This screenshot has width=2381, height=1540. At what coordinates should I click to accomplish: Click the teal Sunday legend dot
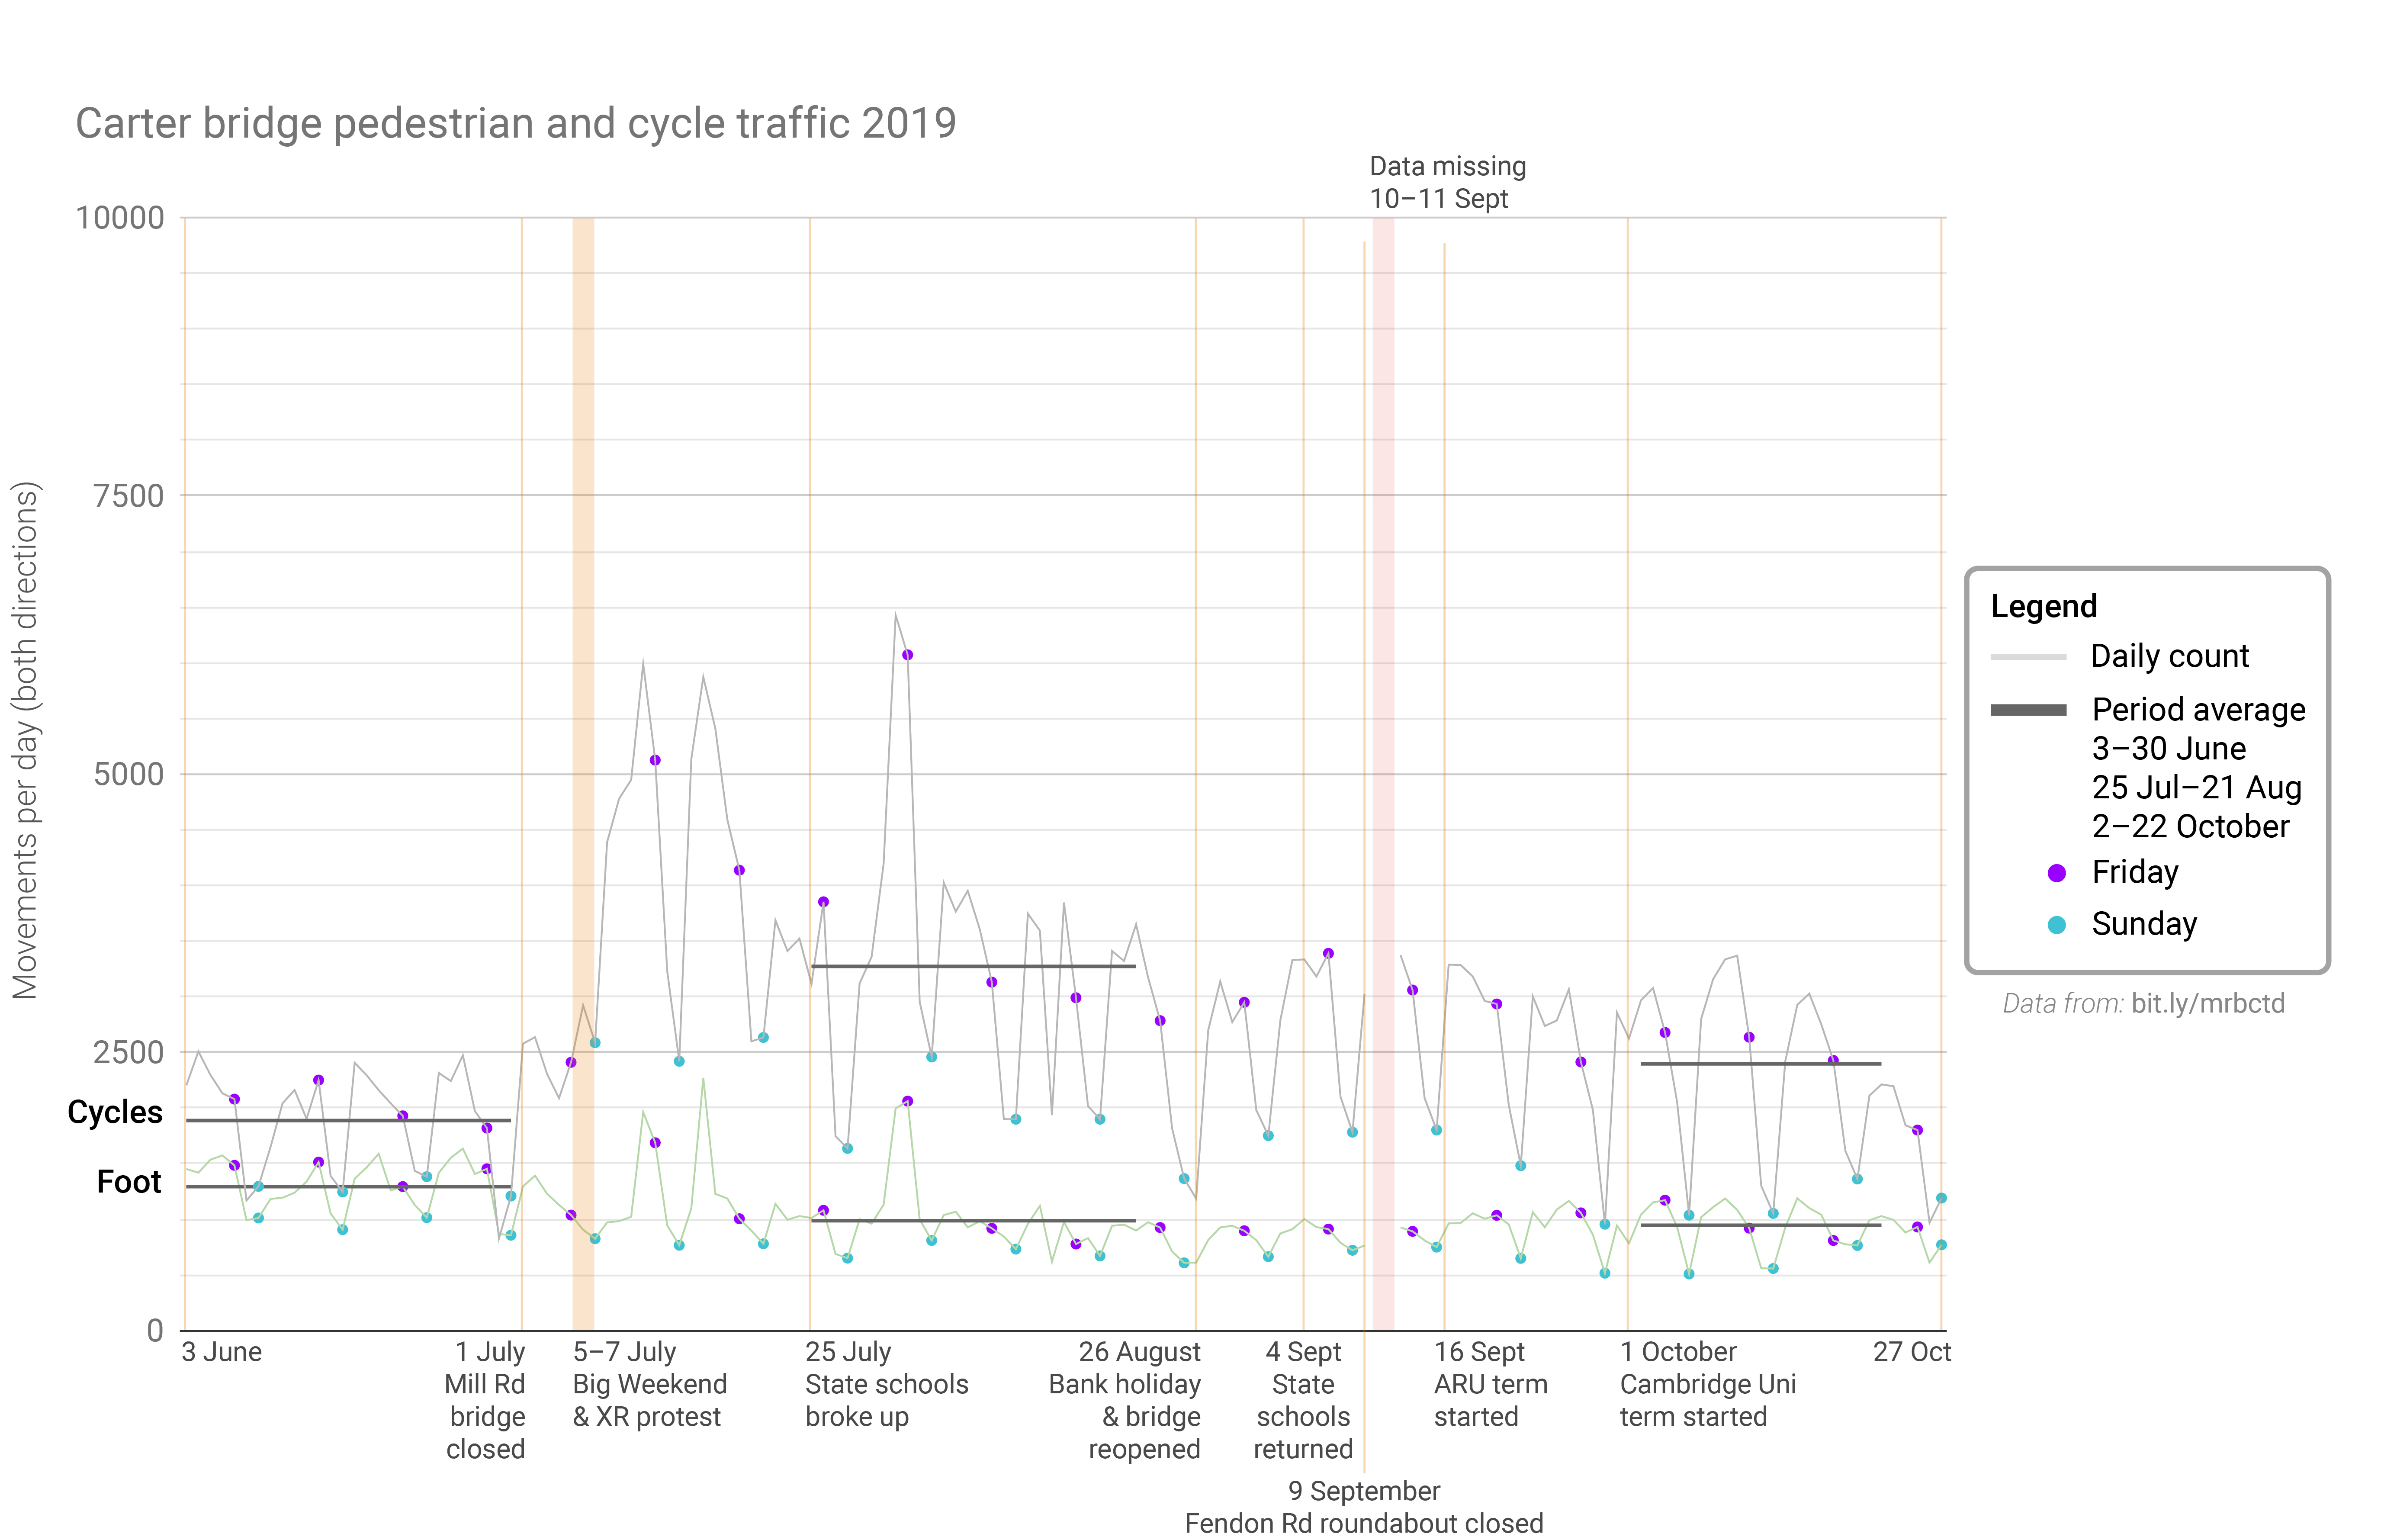[2056, 925]
